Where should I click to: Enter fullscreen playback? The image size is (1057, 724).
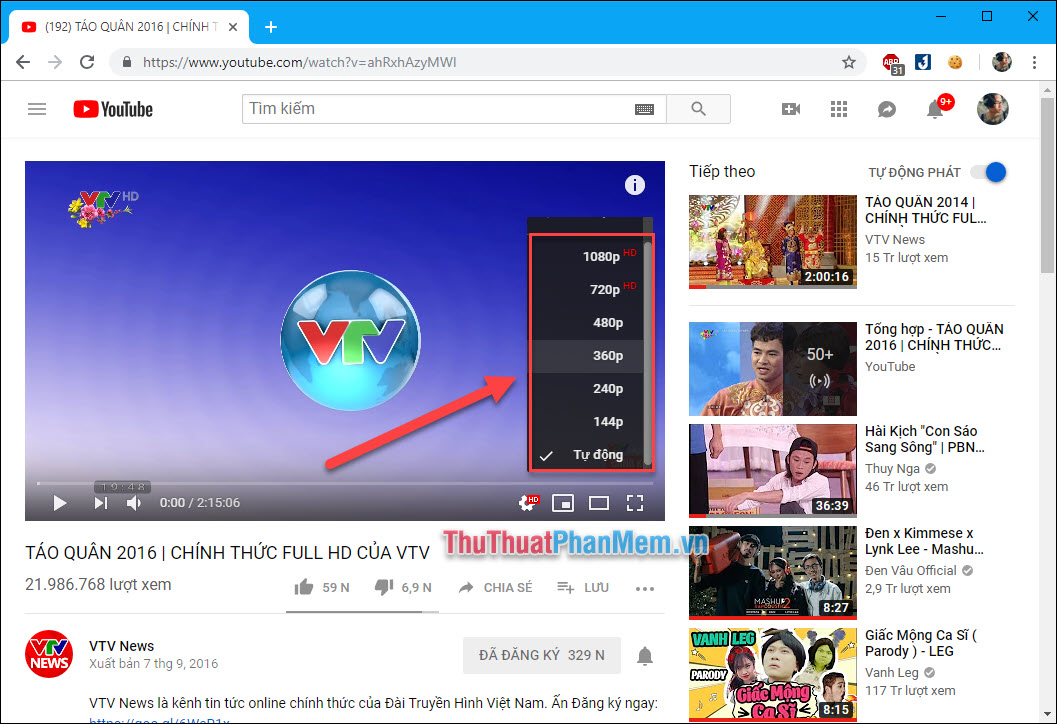click(x=635, y=503)
